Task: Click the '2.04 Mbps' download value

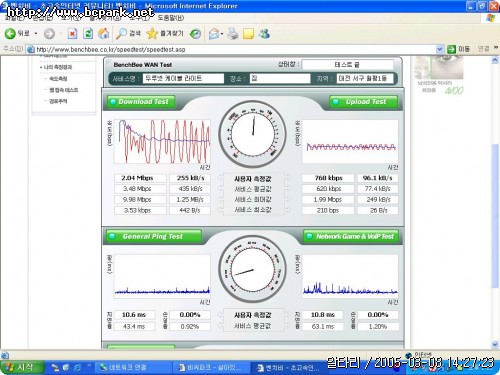Action: pyautogui.click(x=140, y=178)
